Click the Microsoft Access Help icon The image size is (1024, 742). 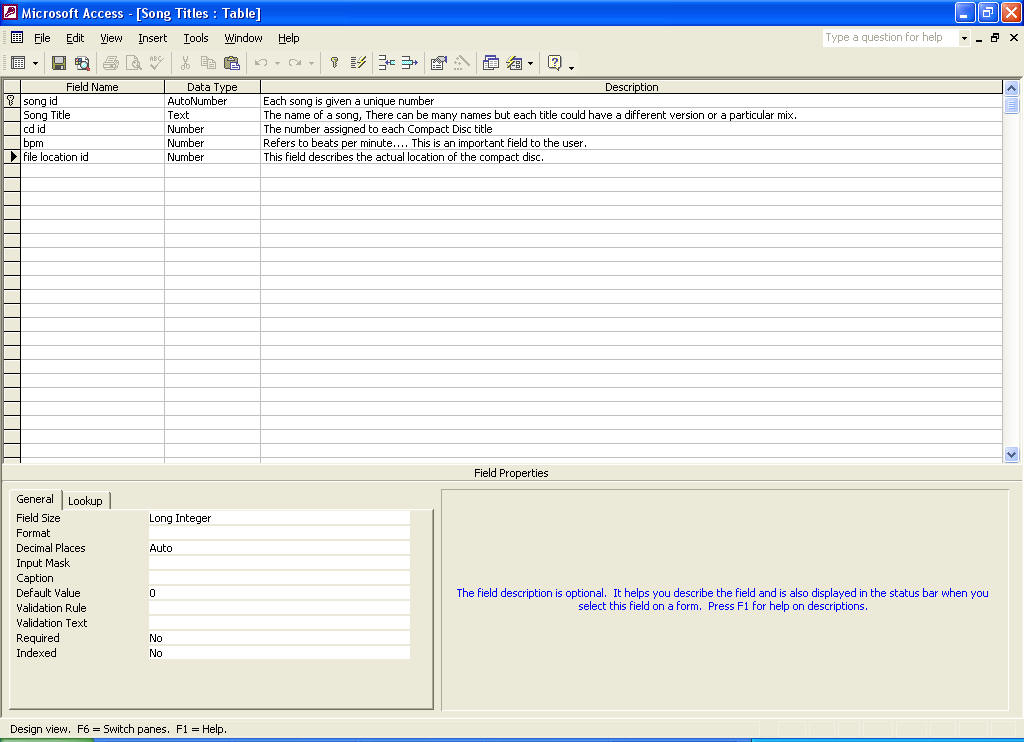(555, 63)
